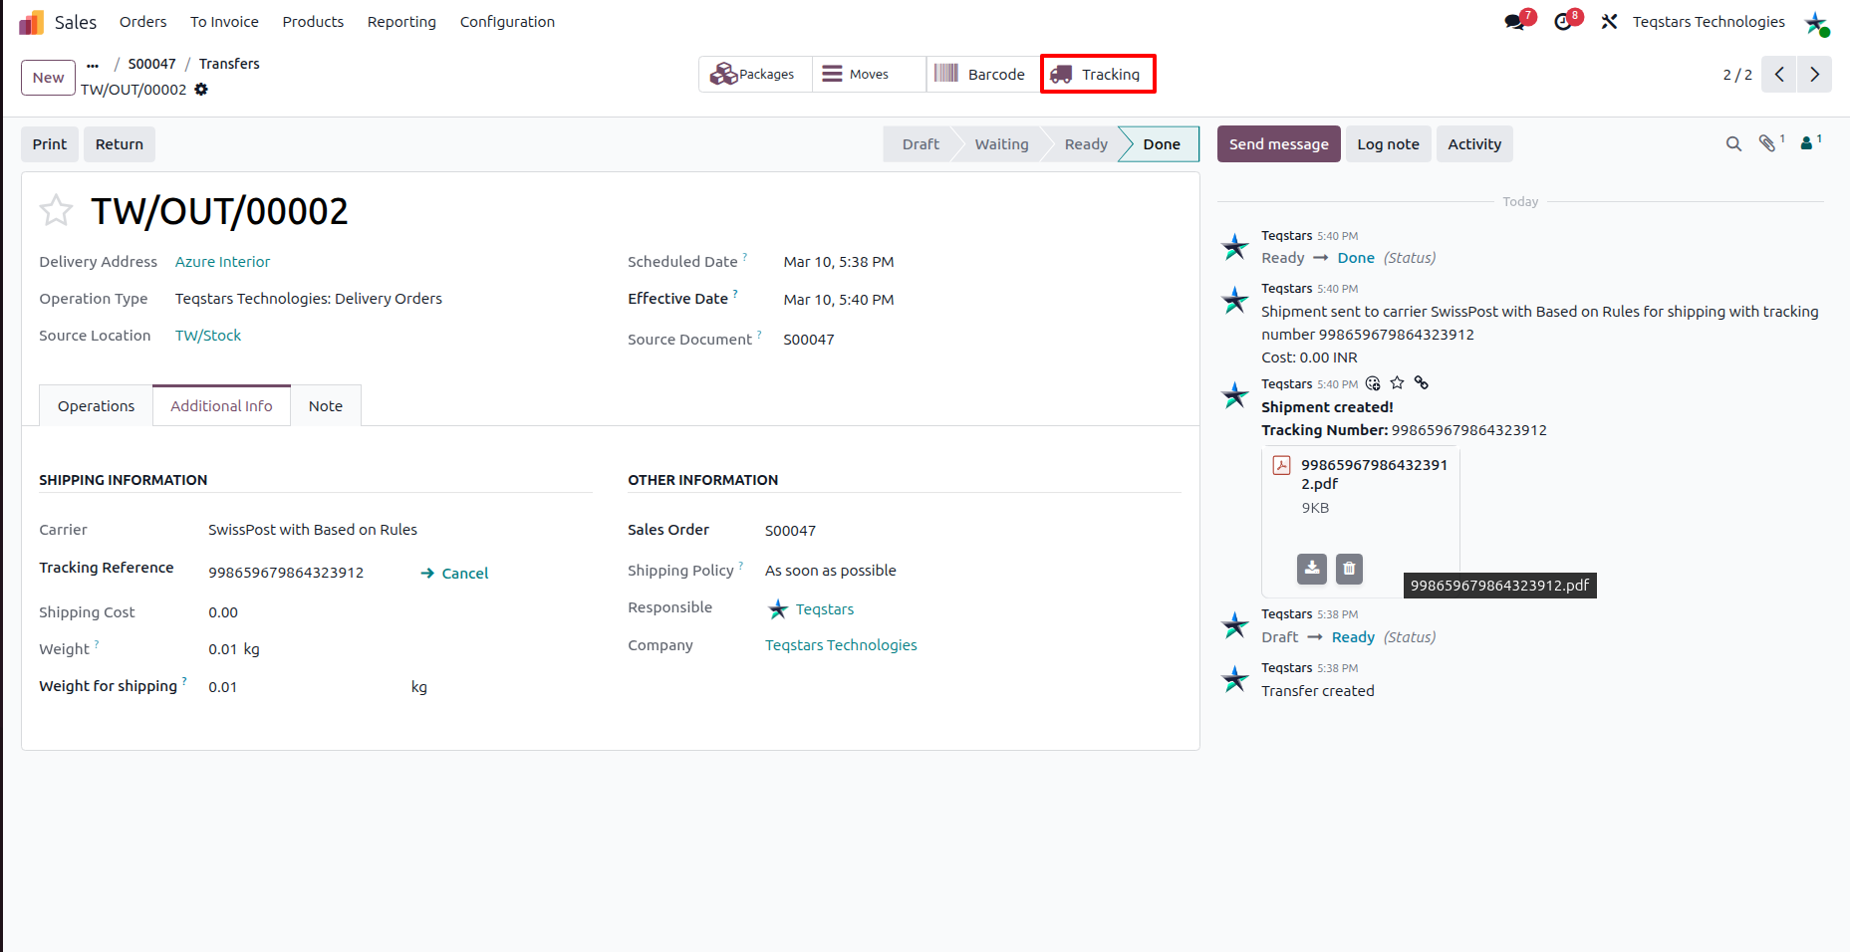Open the Moves smart button
Image resolution: width=1850 pixels, height=952 pixels.
[x=867, y=74]
